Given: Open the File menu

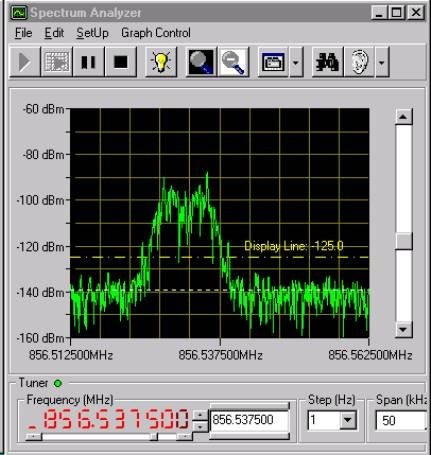Looking at the screenshot, I should coord(24,33).
